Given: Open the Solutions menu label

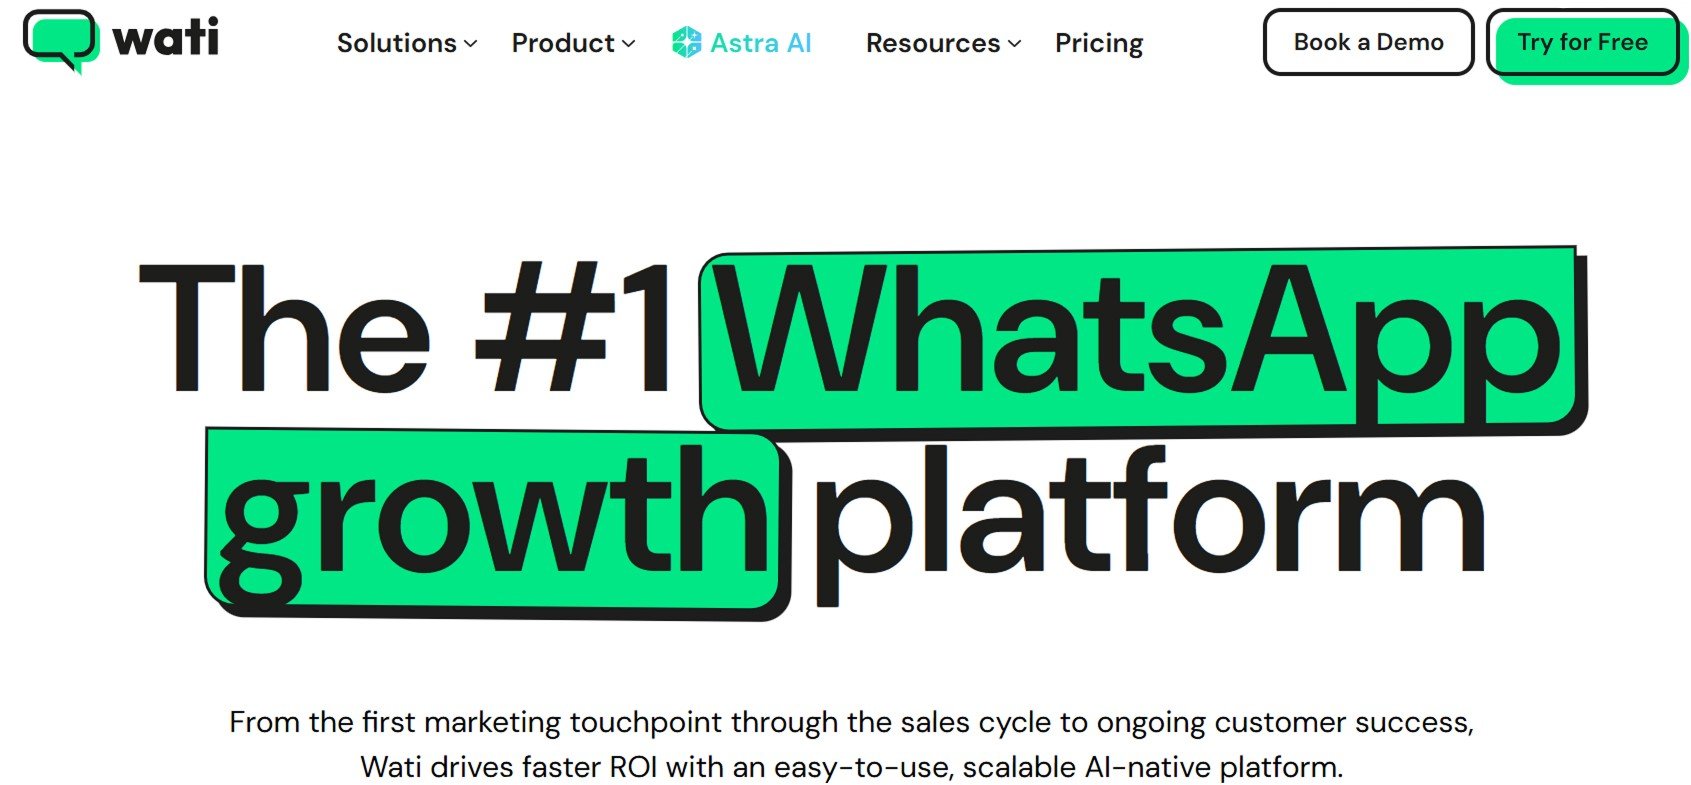Looking at the screenshot, I should pos(396,43).
